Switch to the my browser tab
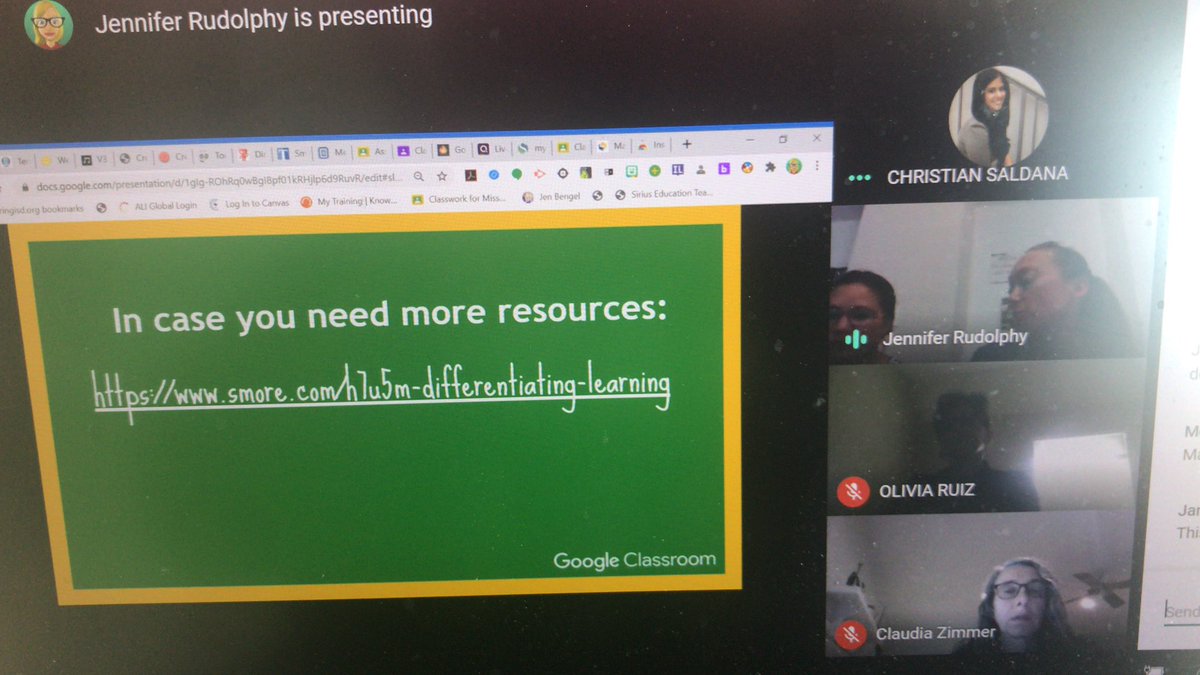Screen dimensions: 1200x675 point(531,148)
